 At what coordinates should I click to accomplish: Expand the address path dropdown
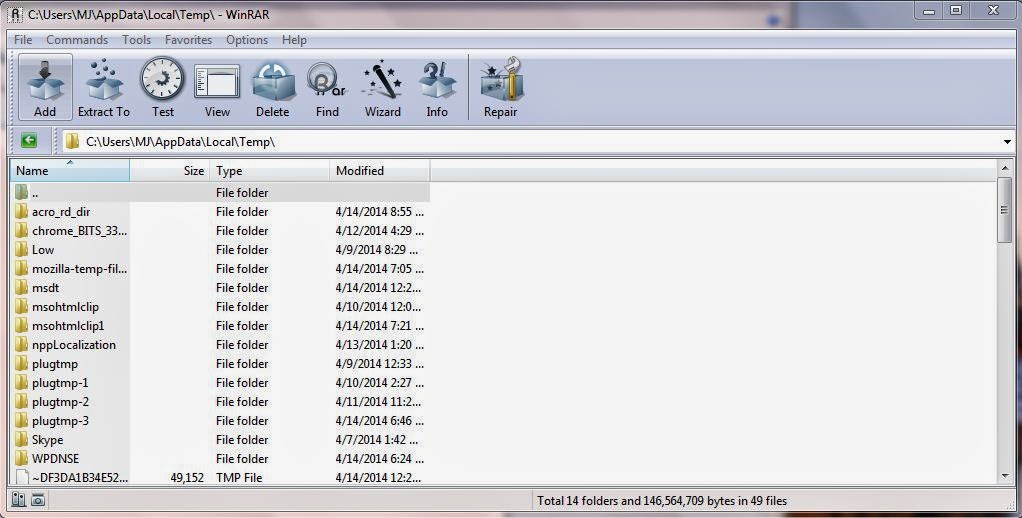[x=1007, y=141]
